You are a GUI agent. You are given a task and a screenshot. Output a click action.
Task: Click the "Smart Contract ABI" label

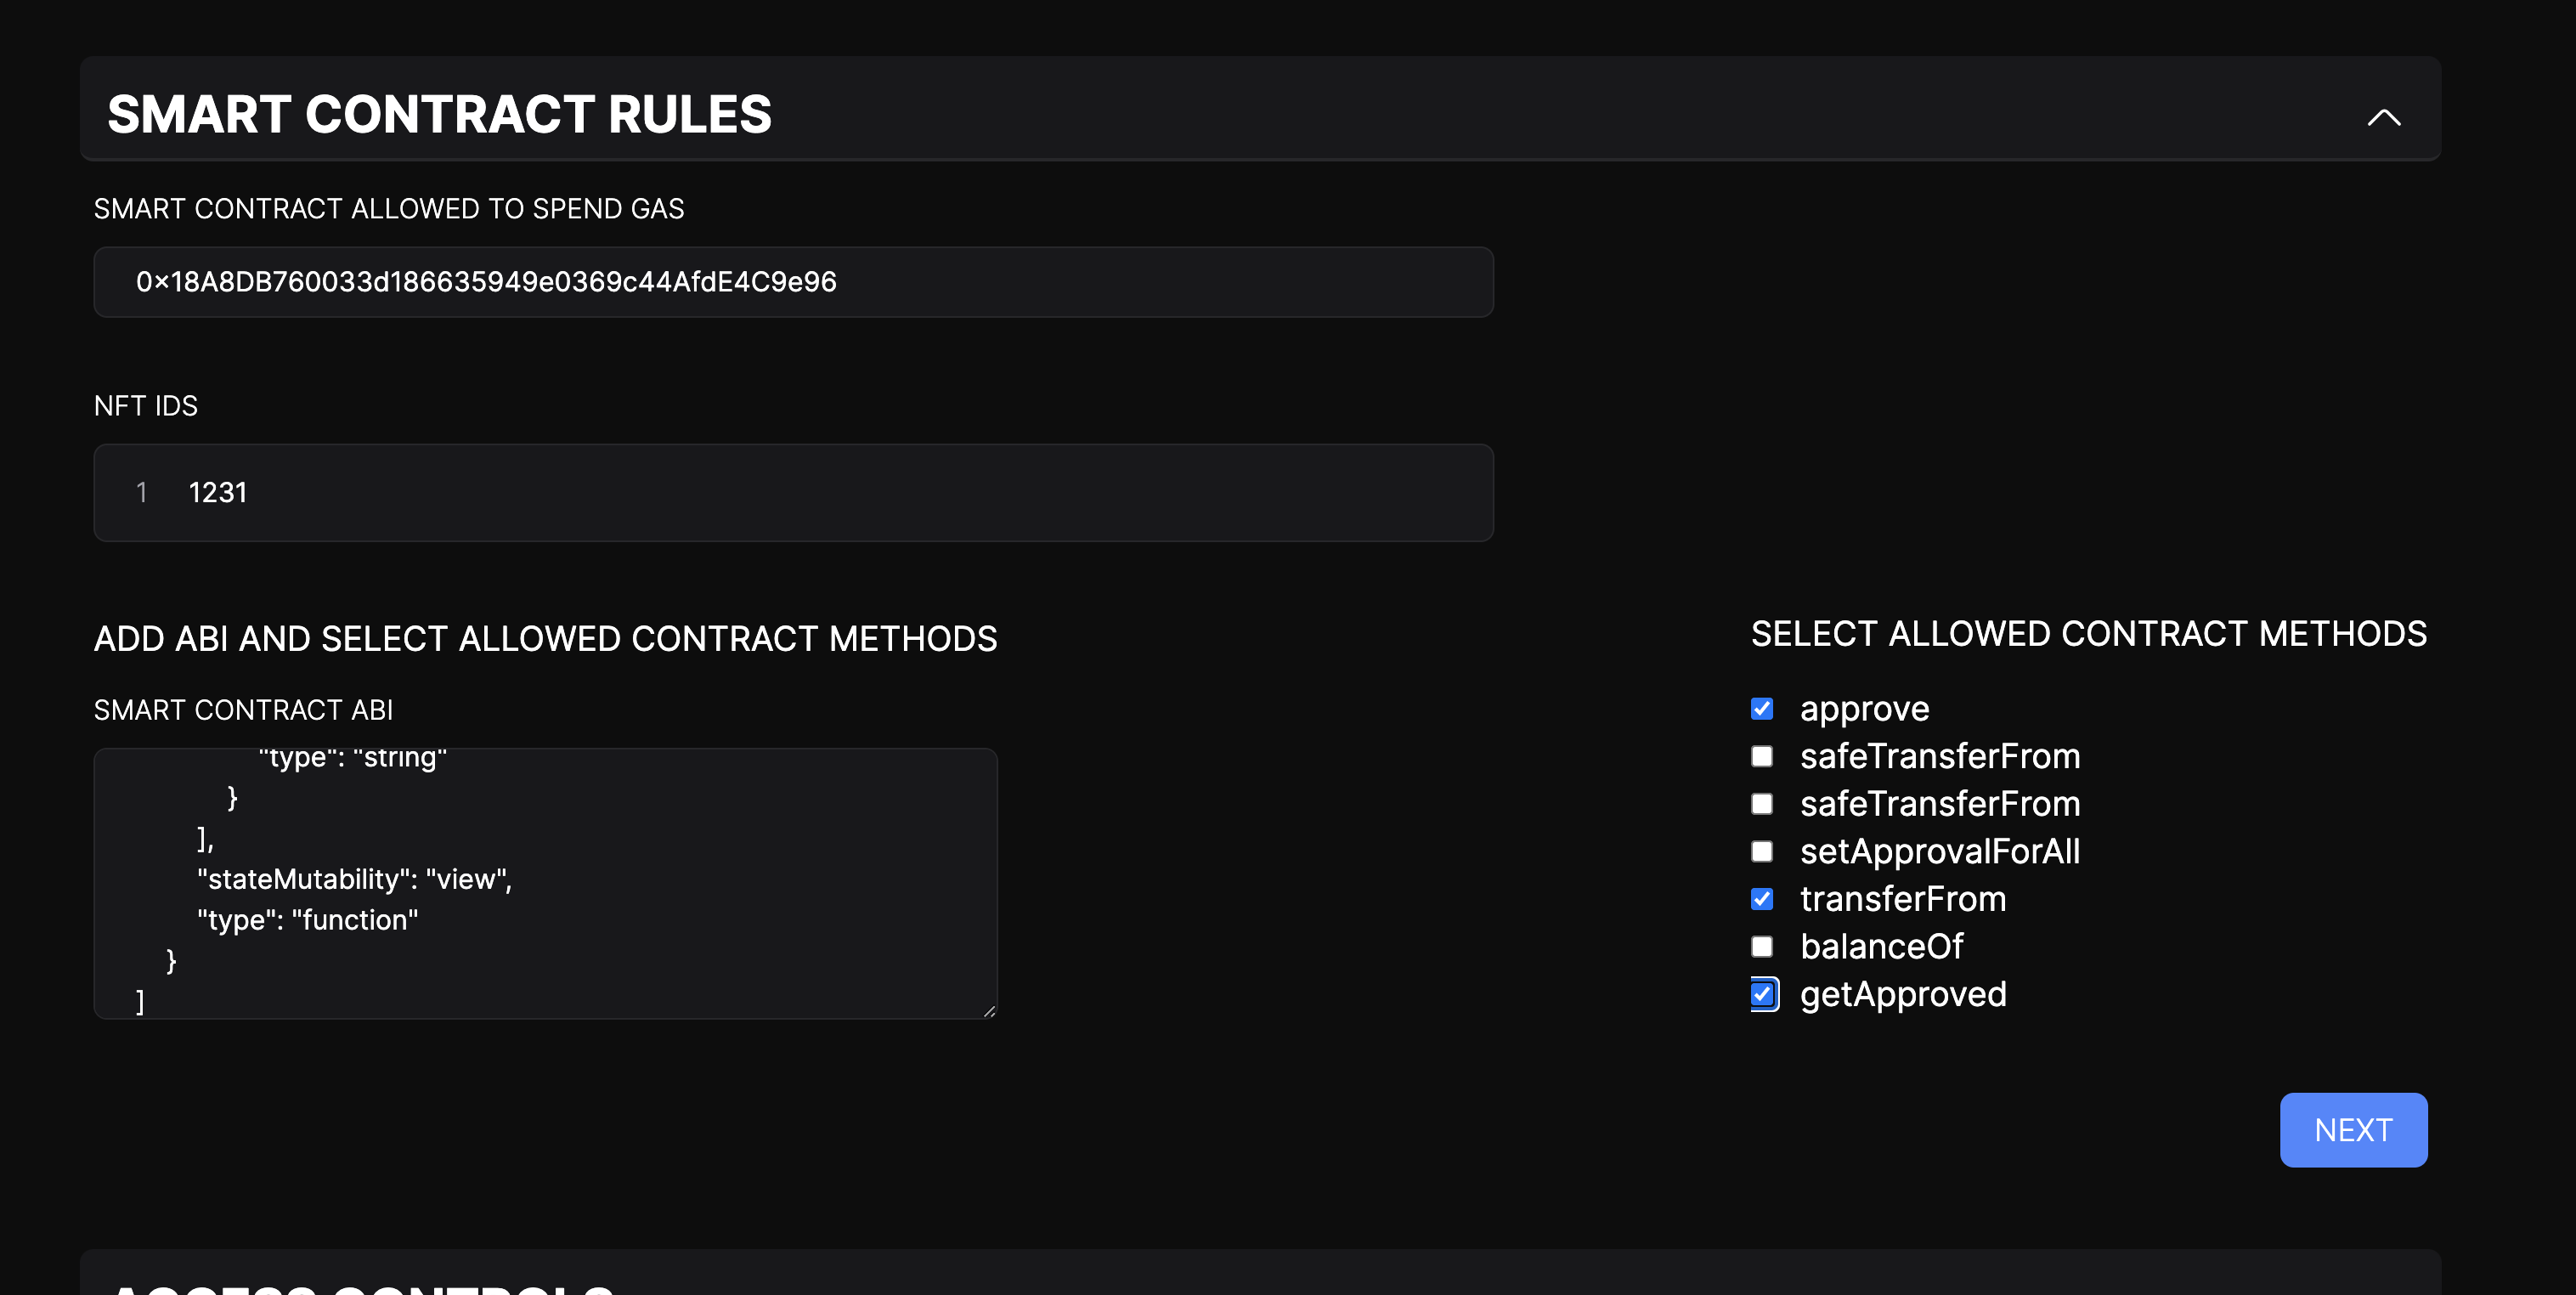point(243,710)
